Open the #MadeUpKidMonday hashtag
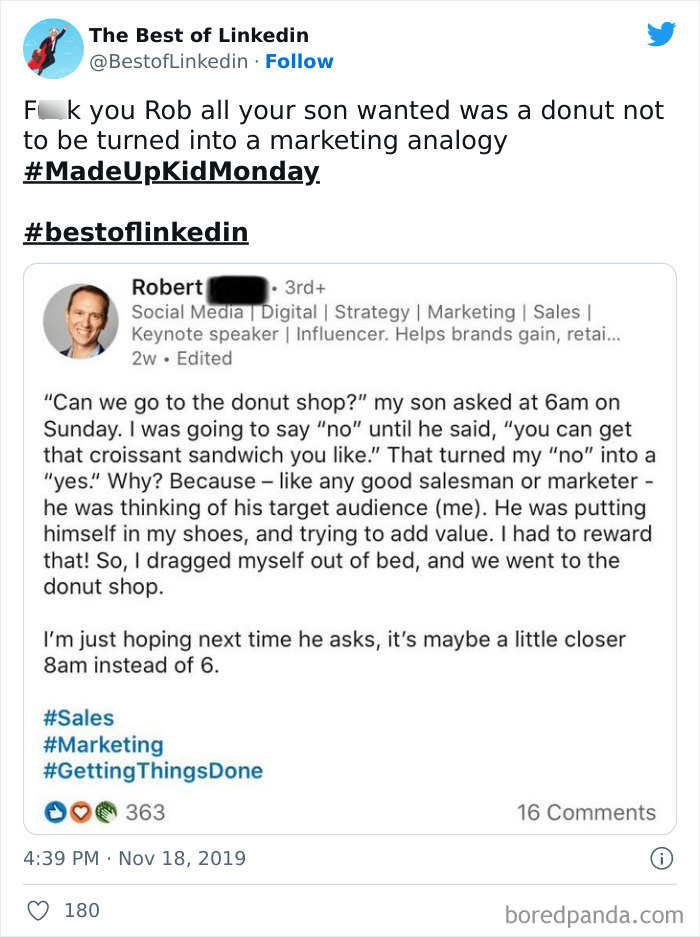 [171, 171]
